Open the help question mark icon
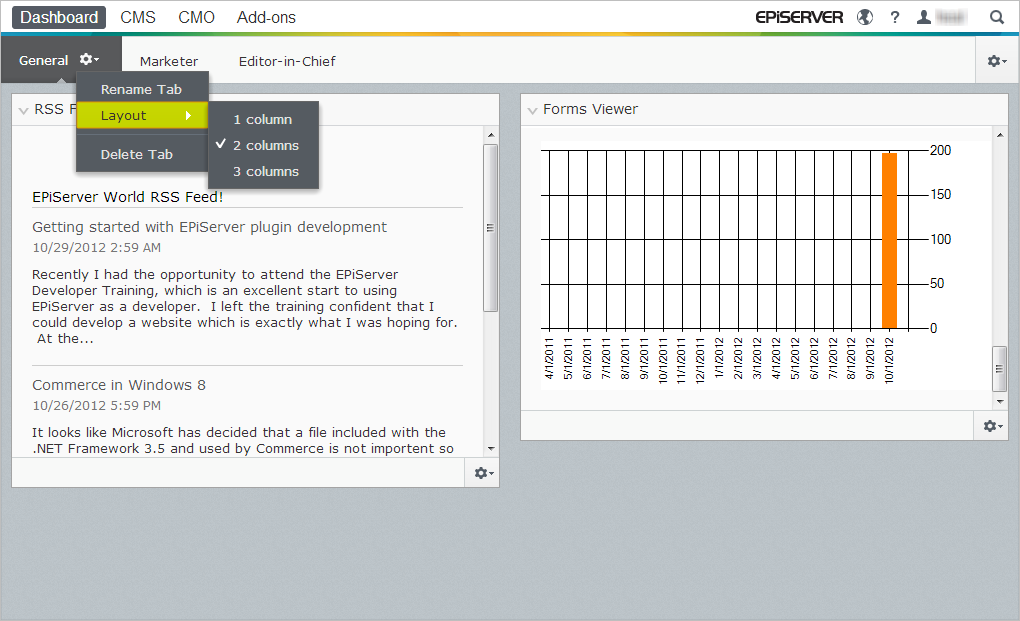Viewport: 1020px width, 621px height. pos(895,18)
